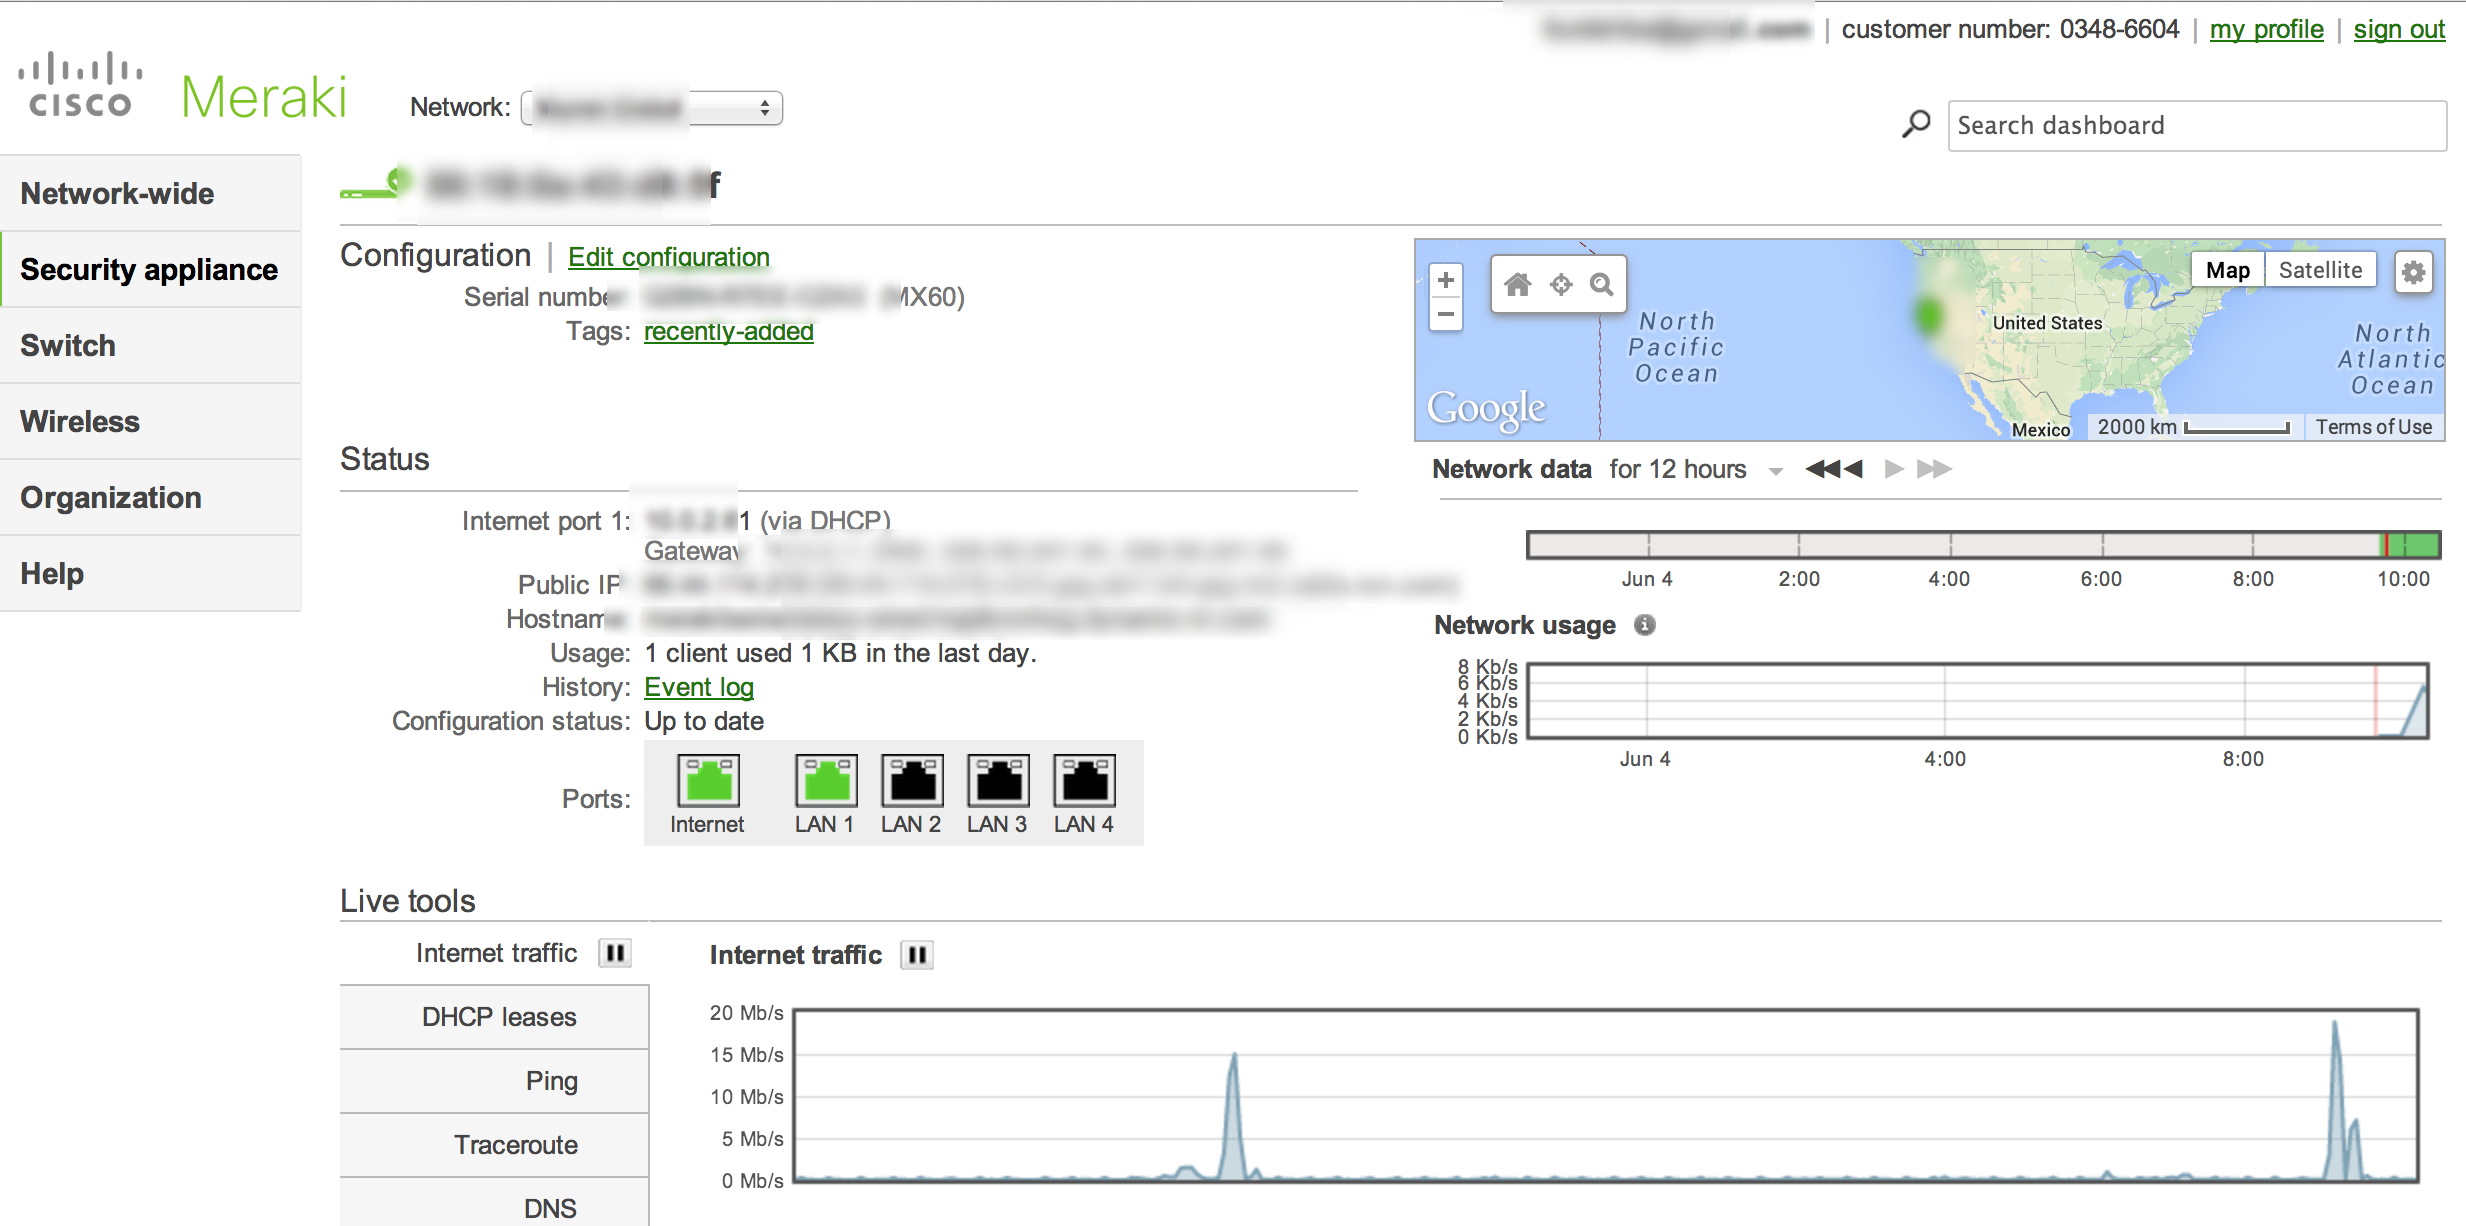Click the Network usage info icon
The height and width of the screenshot is (1226, 2466).
tap(1645, 625)
